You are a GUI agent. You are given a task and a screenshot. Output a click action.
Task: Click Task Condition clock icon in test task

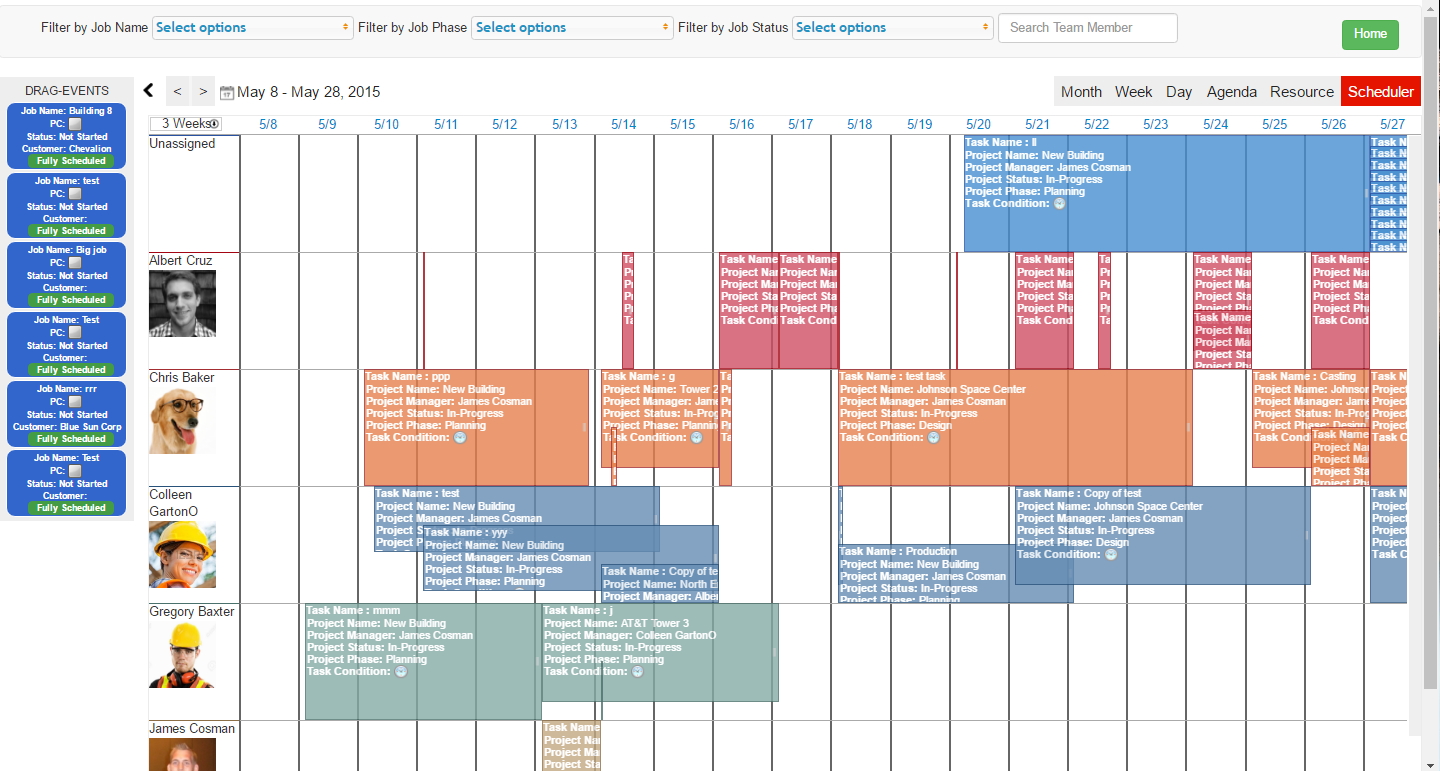coord(934,438)
